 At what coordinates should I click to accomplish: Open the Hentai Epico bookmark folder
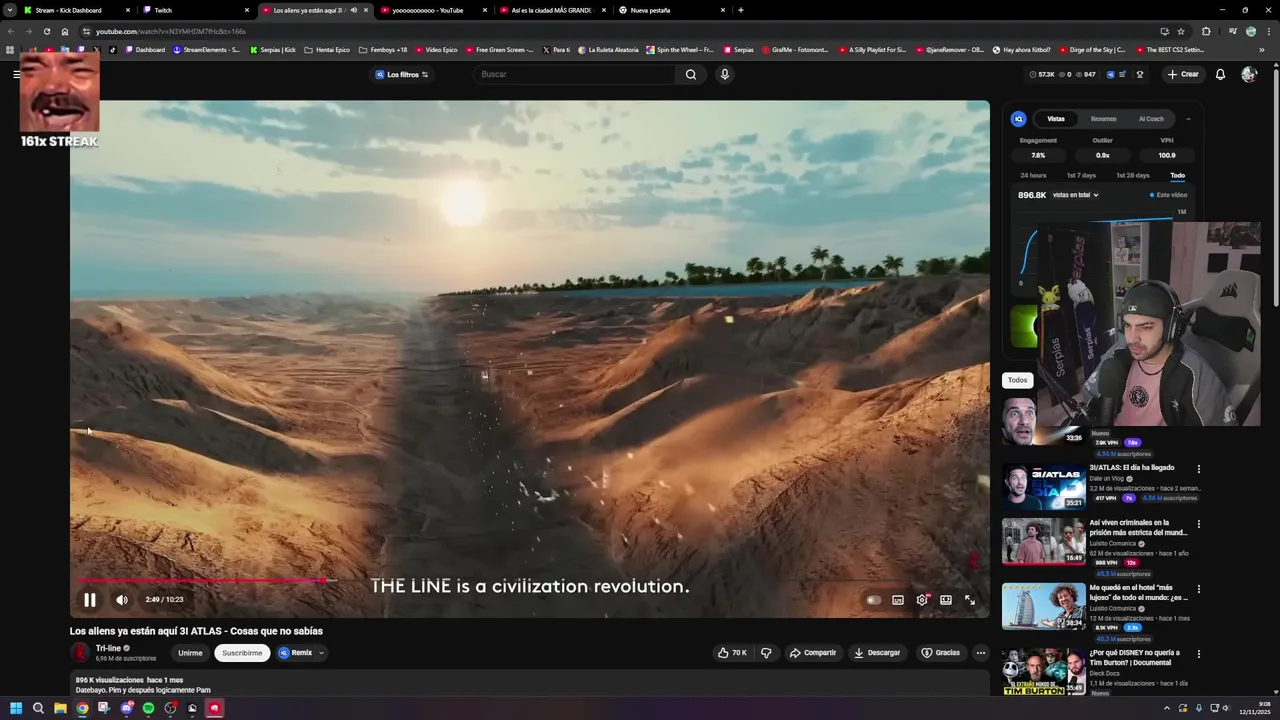click(327, 49)
